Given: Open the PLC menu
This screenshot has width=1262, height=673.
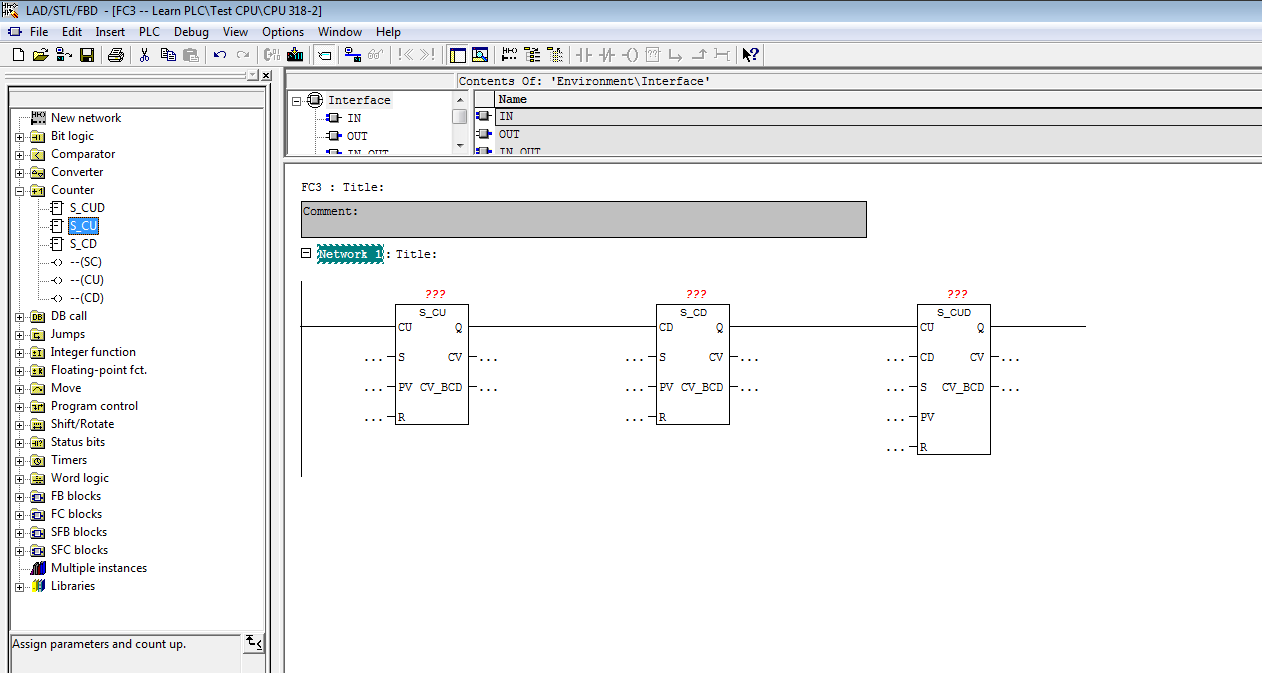Looking at the screenshot, I should tap(148, 31).
